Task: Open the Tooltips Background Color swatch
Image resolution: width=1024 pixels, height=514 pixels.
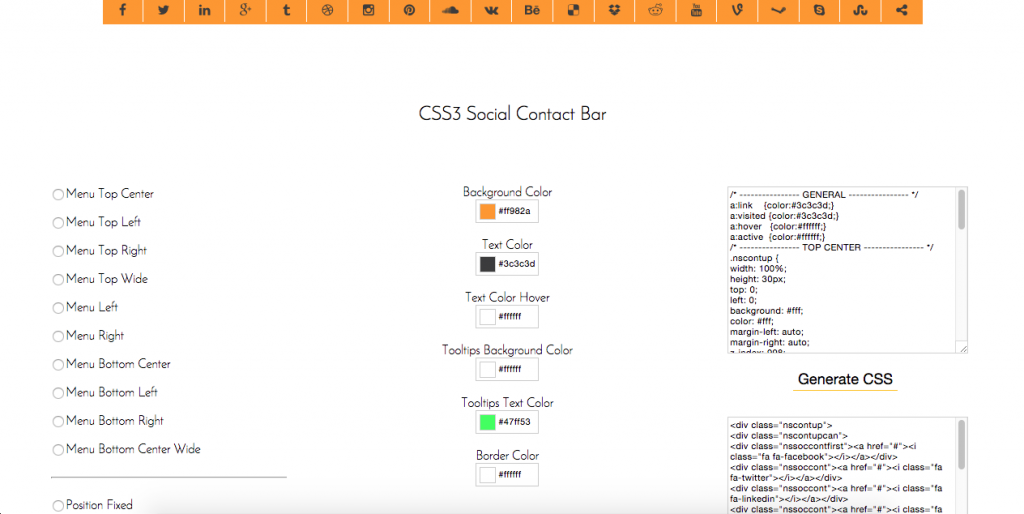Action: 487,370
